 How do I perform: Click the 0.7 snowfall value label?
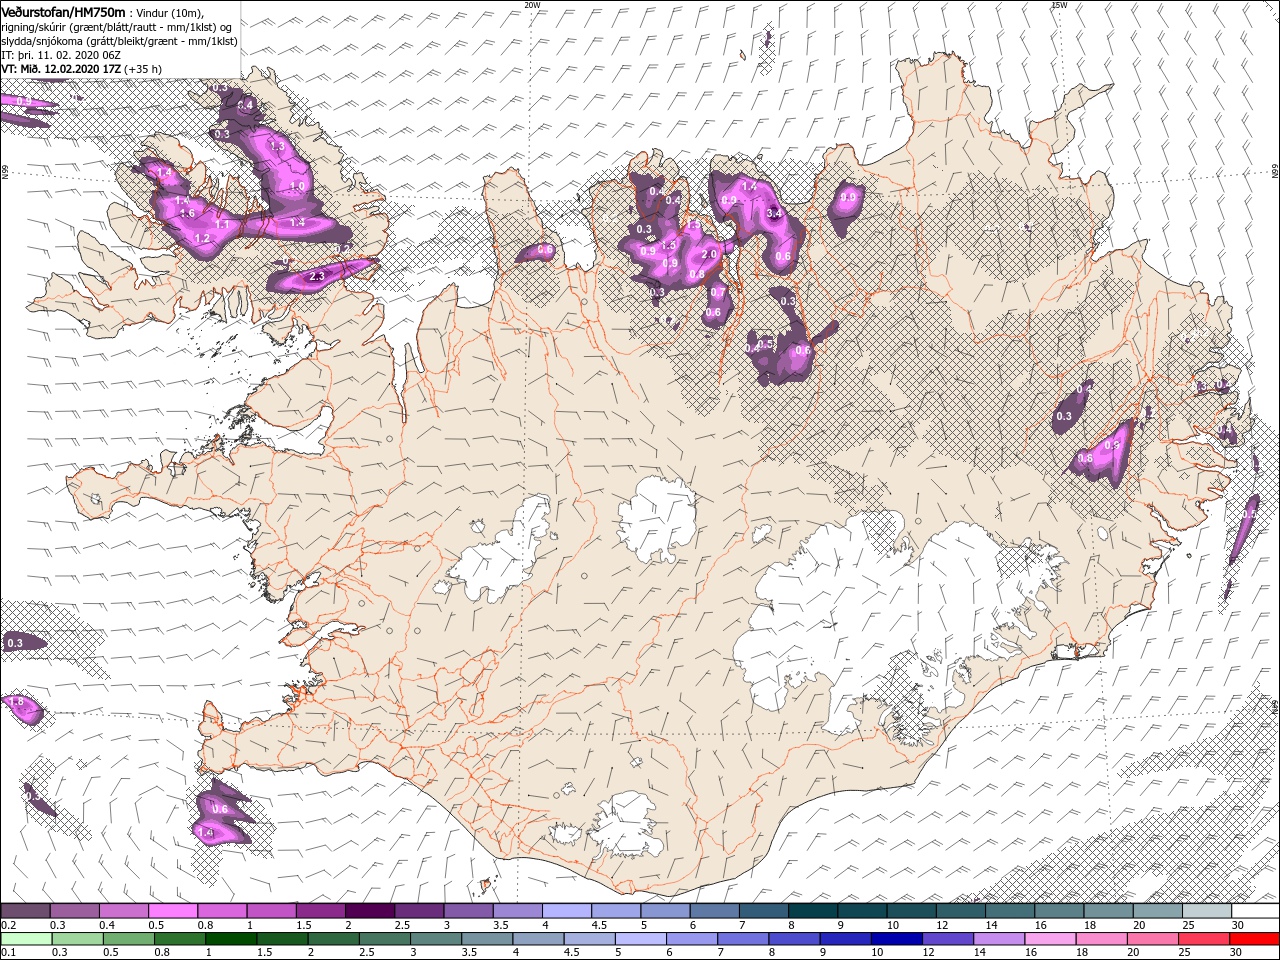point(716,291)
